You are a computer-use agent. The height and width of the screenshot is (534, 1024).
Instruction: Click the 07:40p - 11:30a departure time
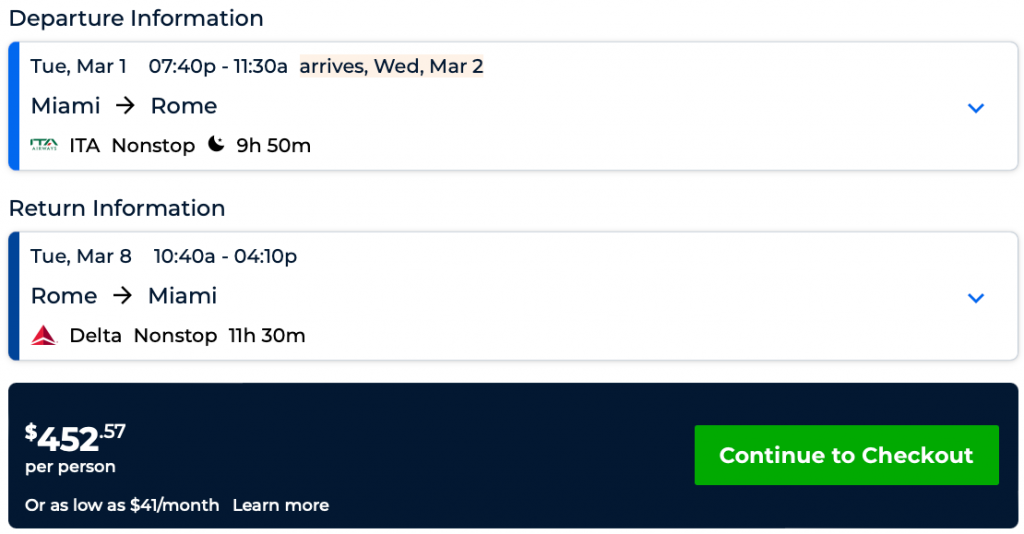[x=218, y=67]
